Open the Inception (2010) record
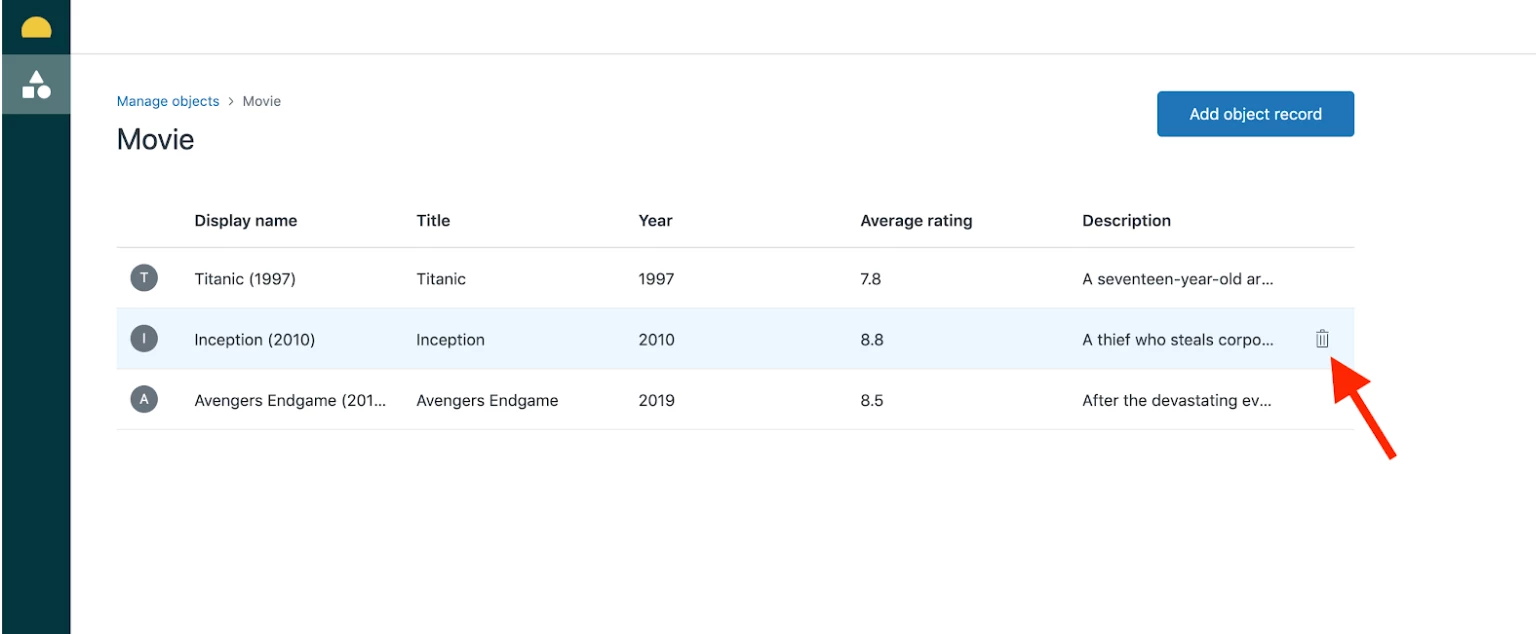Image resolution: width=1536 pixels, height=634 pixels. 255,340
